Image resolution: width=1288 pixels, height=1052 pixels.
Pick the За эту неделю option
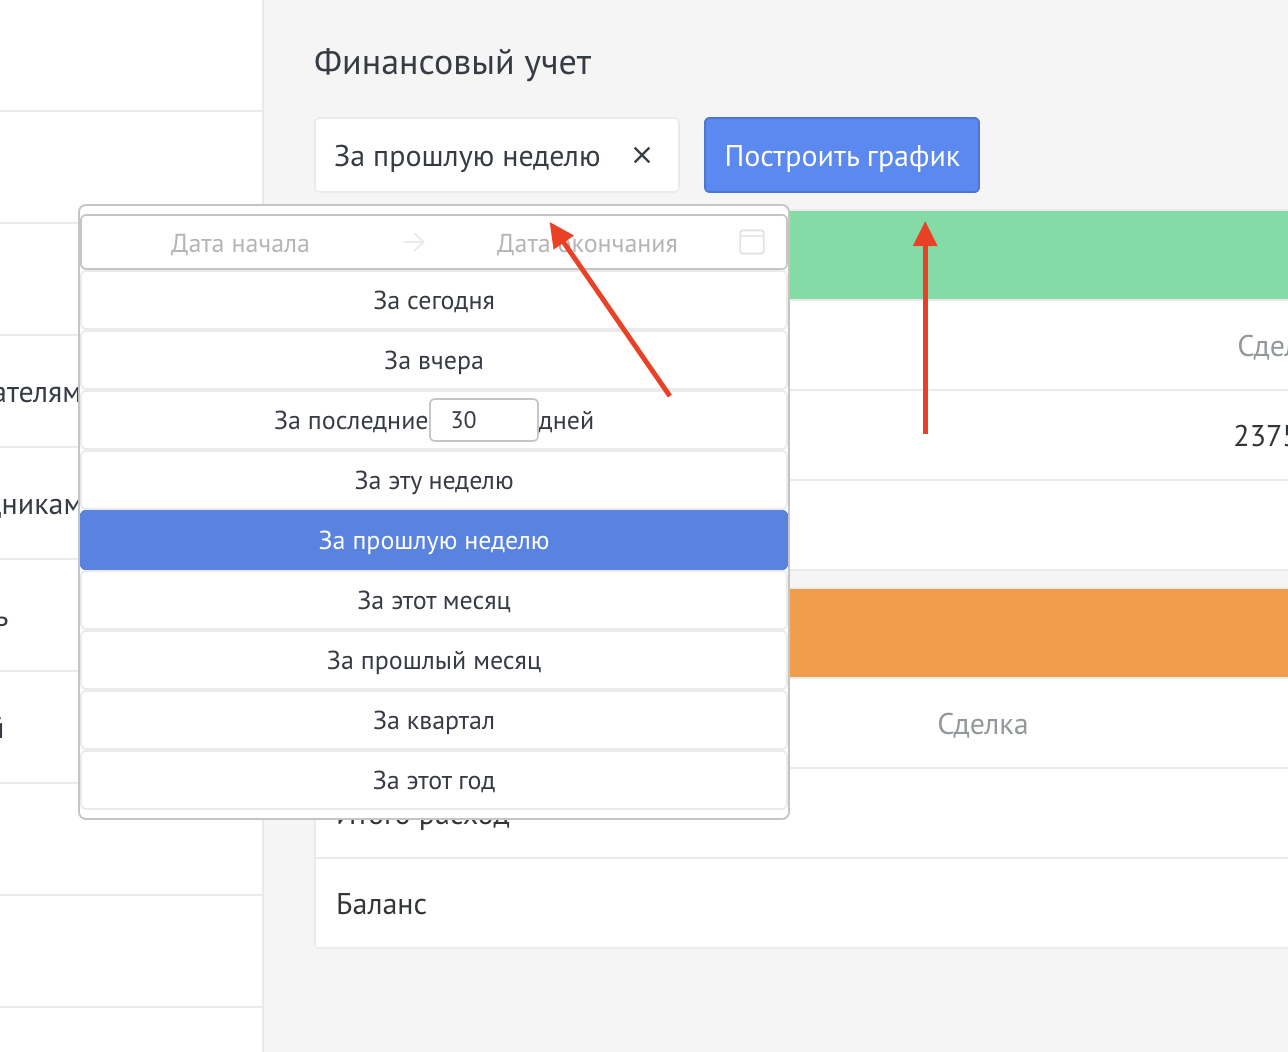[x=433, y=481]
